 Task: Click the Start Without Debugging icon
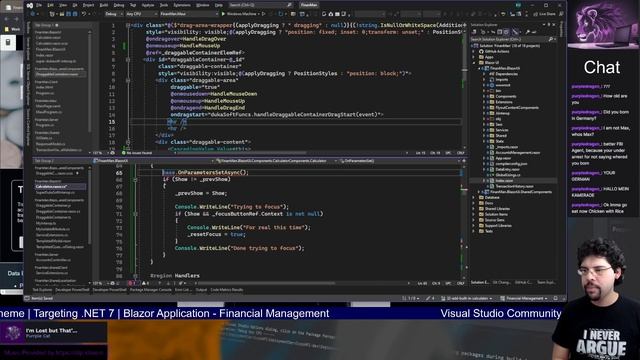(x=264, y=14)
